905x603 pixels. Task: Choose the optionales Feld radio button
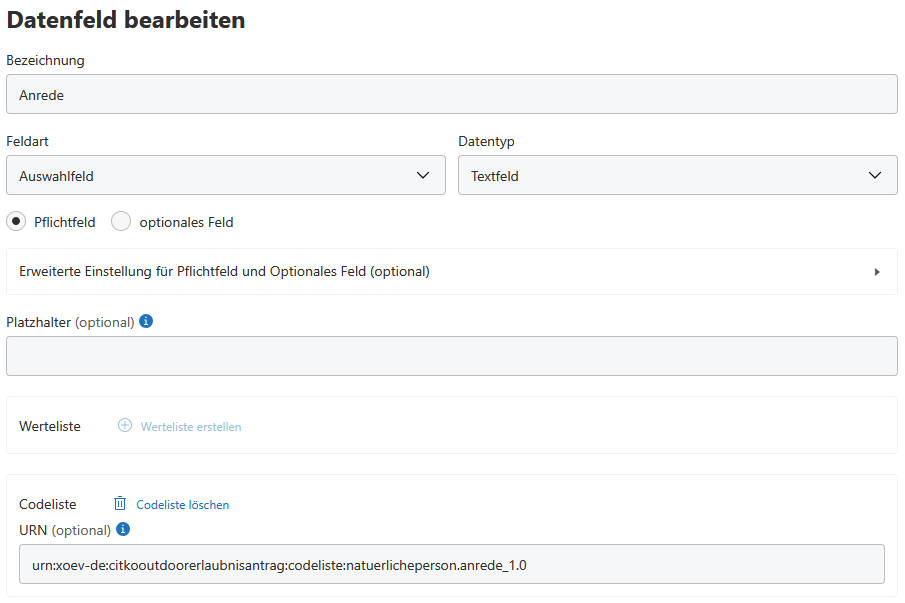click(x=121, y=222)
